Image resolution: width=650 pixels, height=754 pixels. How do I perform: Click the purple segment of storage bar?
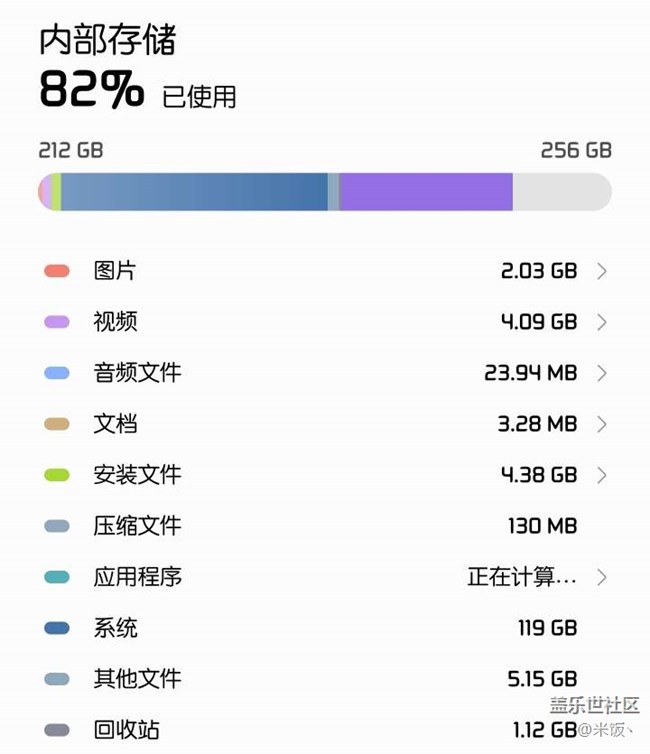point(426,191)
